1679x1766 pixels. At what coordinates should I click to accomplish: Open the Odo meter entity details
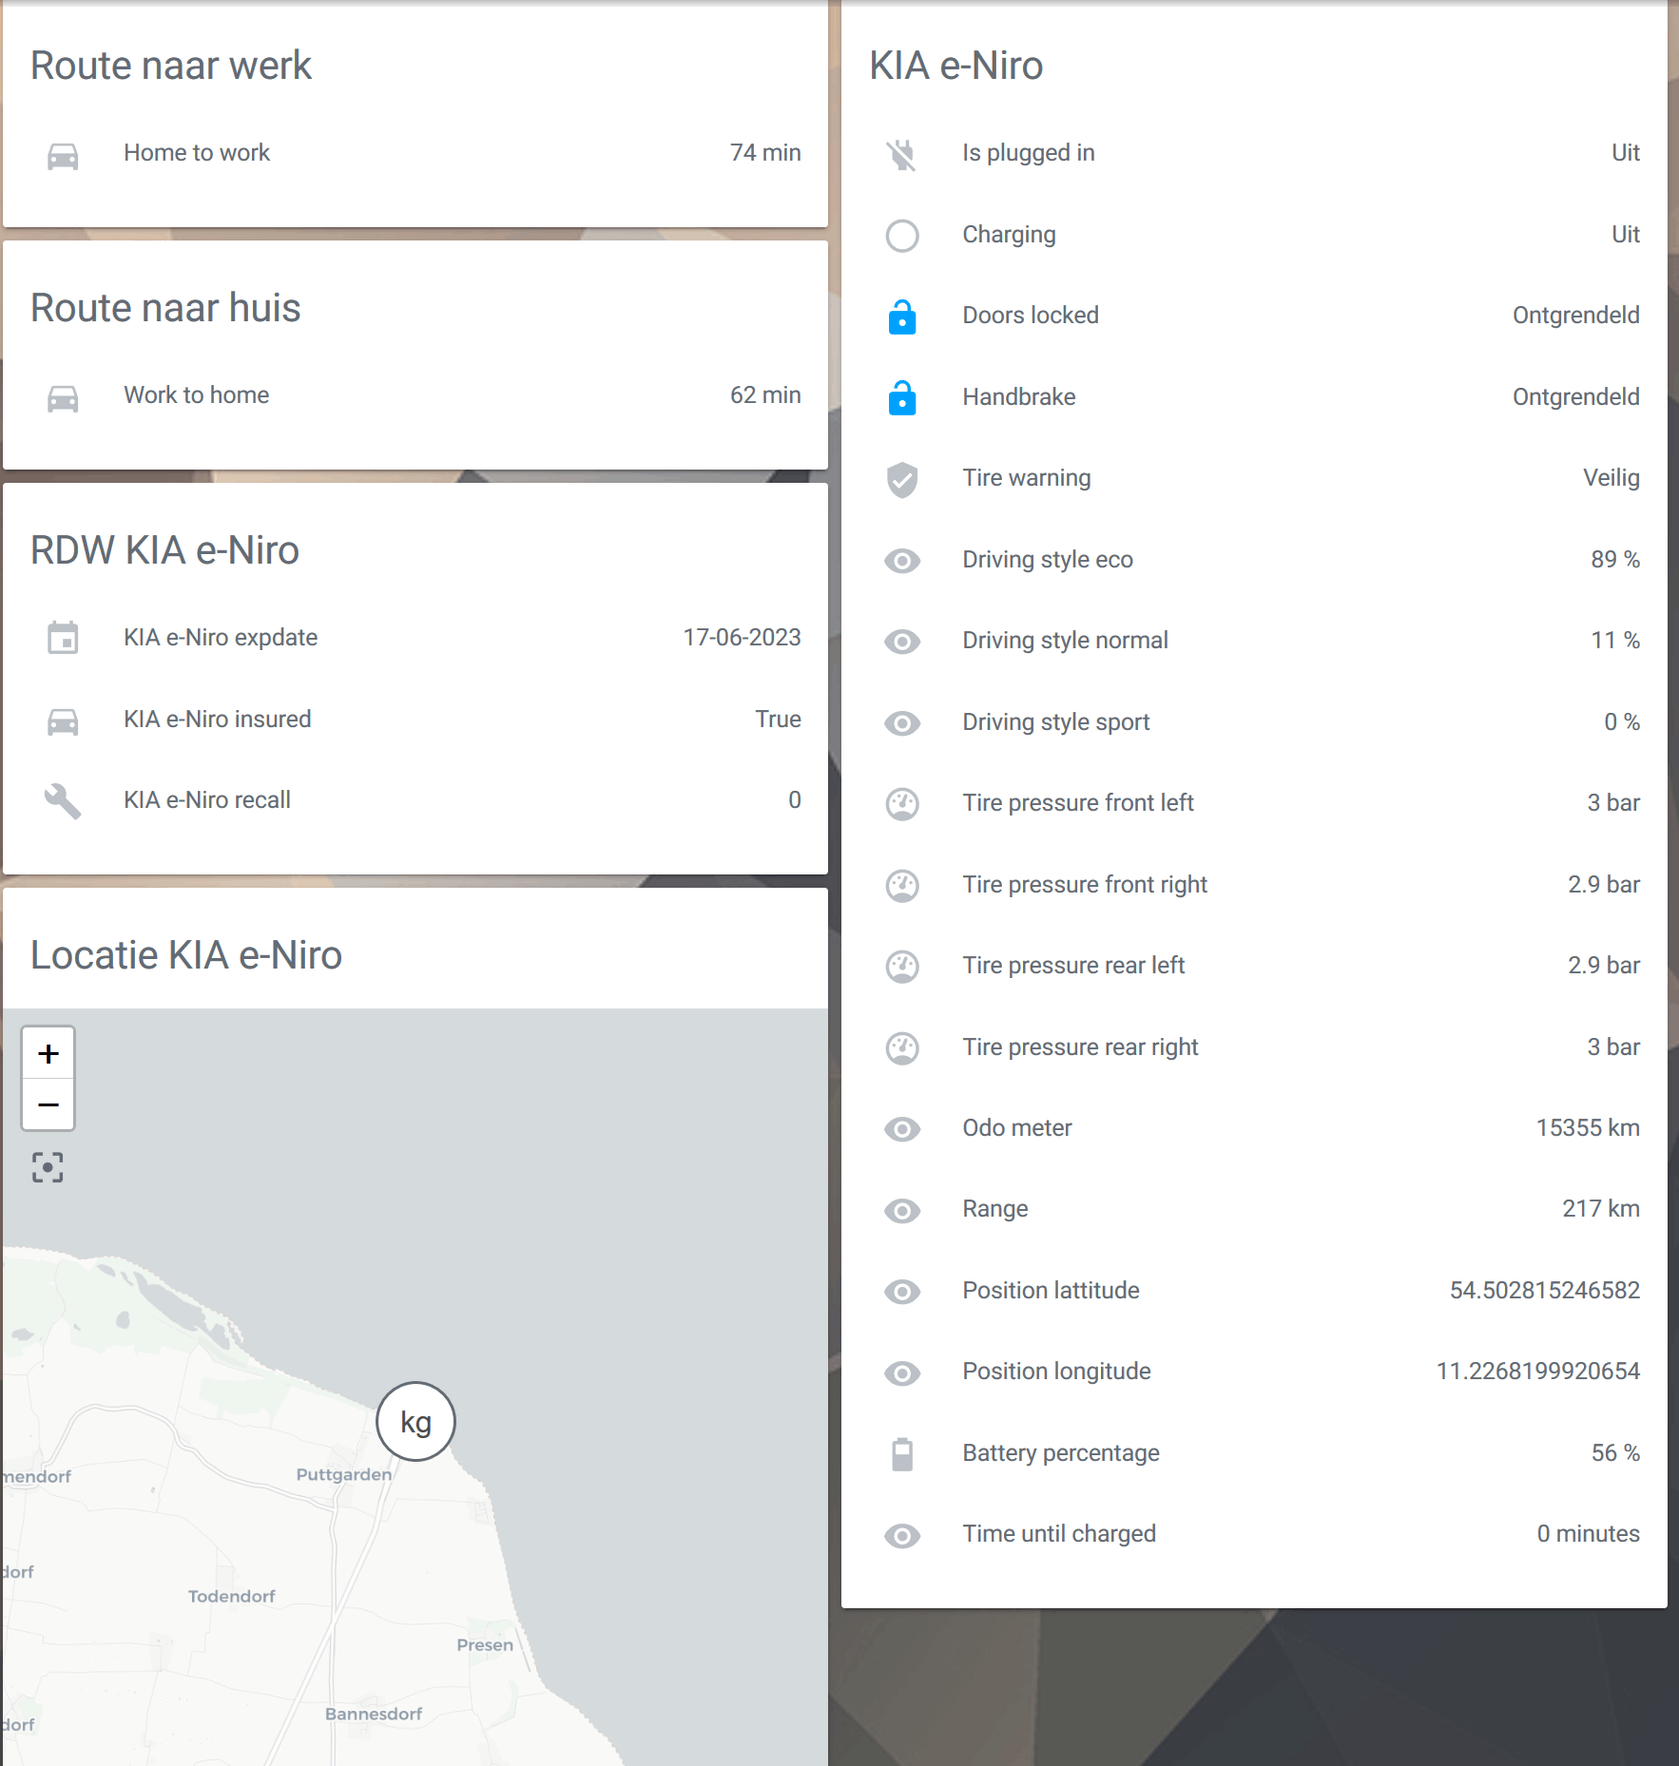[x=1017, y=1128]
